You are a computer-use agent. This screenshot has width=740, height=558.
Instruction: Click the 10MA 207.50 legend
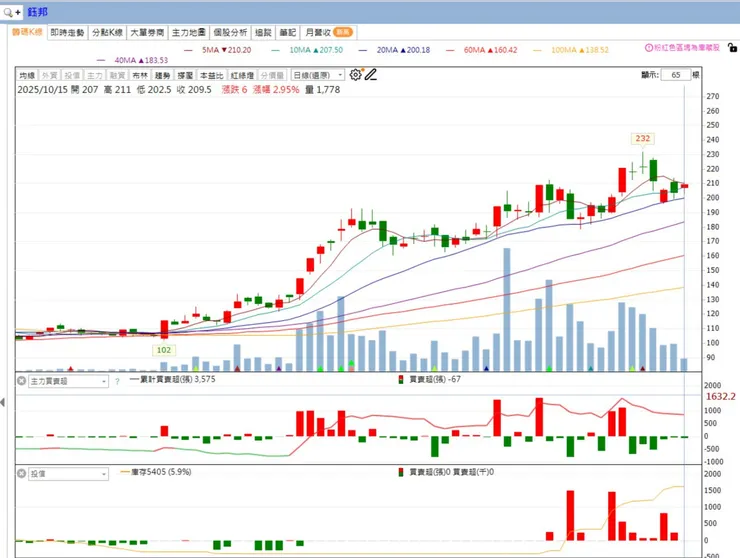click(307, 50)
